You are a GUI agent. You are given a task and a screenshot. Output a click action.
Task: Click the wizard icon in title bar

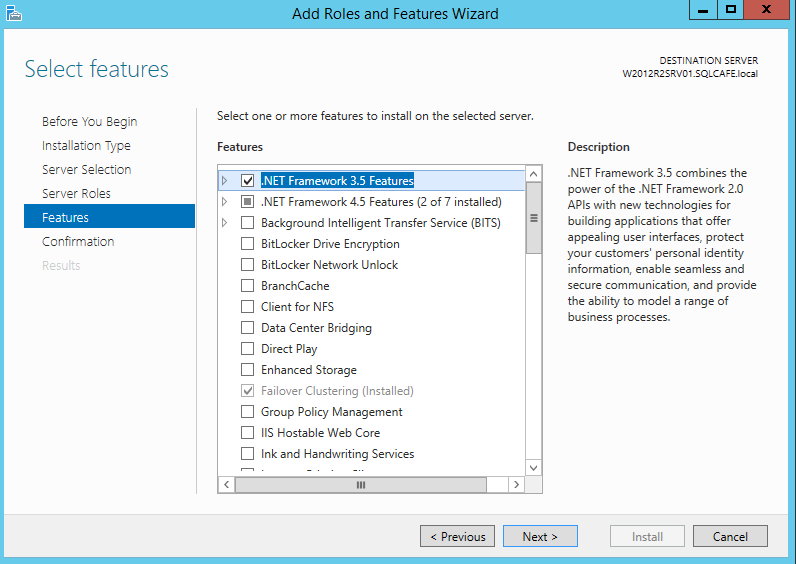pyautogui.click(x=12, y=12)
